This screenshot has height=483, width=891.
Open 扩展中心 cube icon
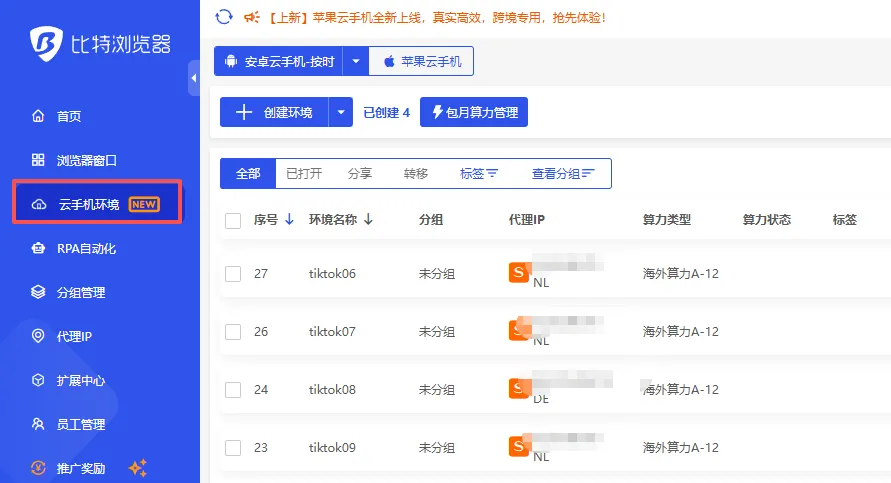[38, 380]
